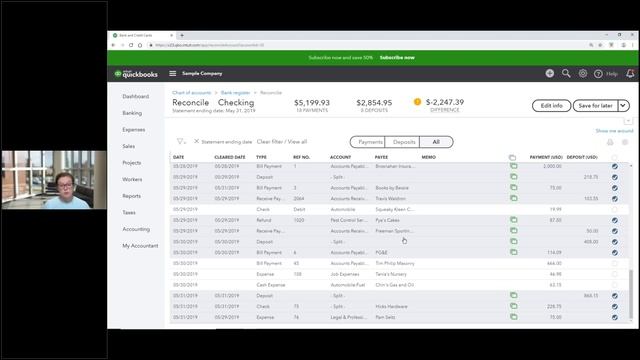
Task: Expand the Save for later dropdown arrow
Action: pyautogui.click(x=623, y=106)
